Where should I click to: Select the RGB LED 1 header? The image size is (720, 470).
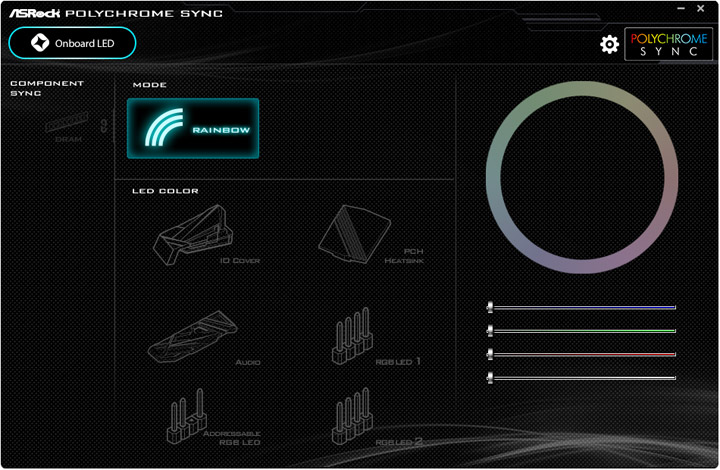click(375, 337)
